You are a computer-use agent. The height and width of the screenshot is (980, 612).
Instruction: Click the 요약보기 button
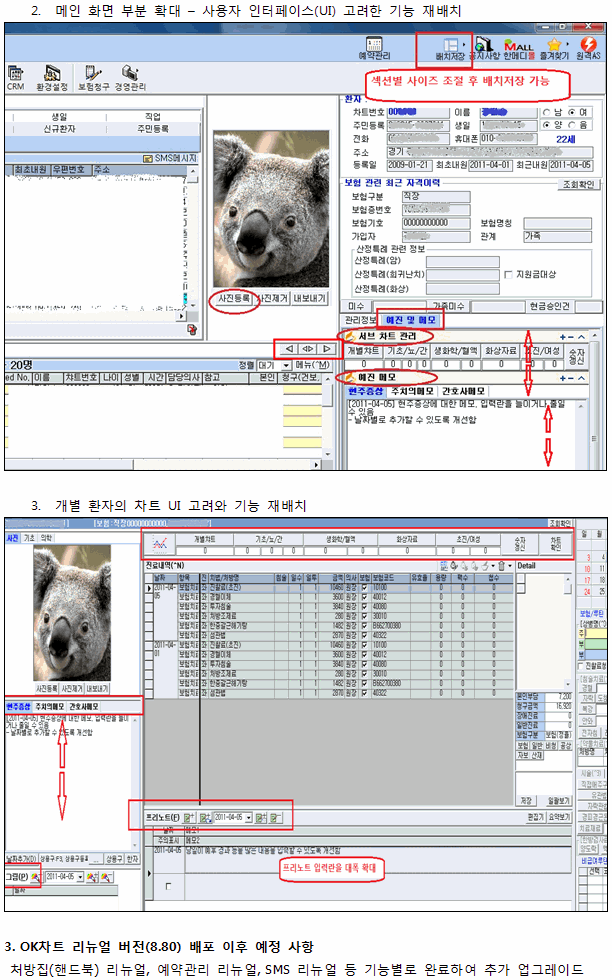pos(559,817)
